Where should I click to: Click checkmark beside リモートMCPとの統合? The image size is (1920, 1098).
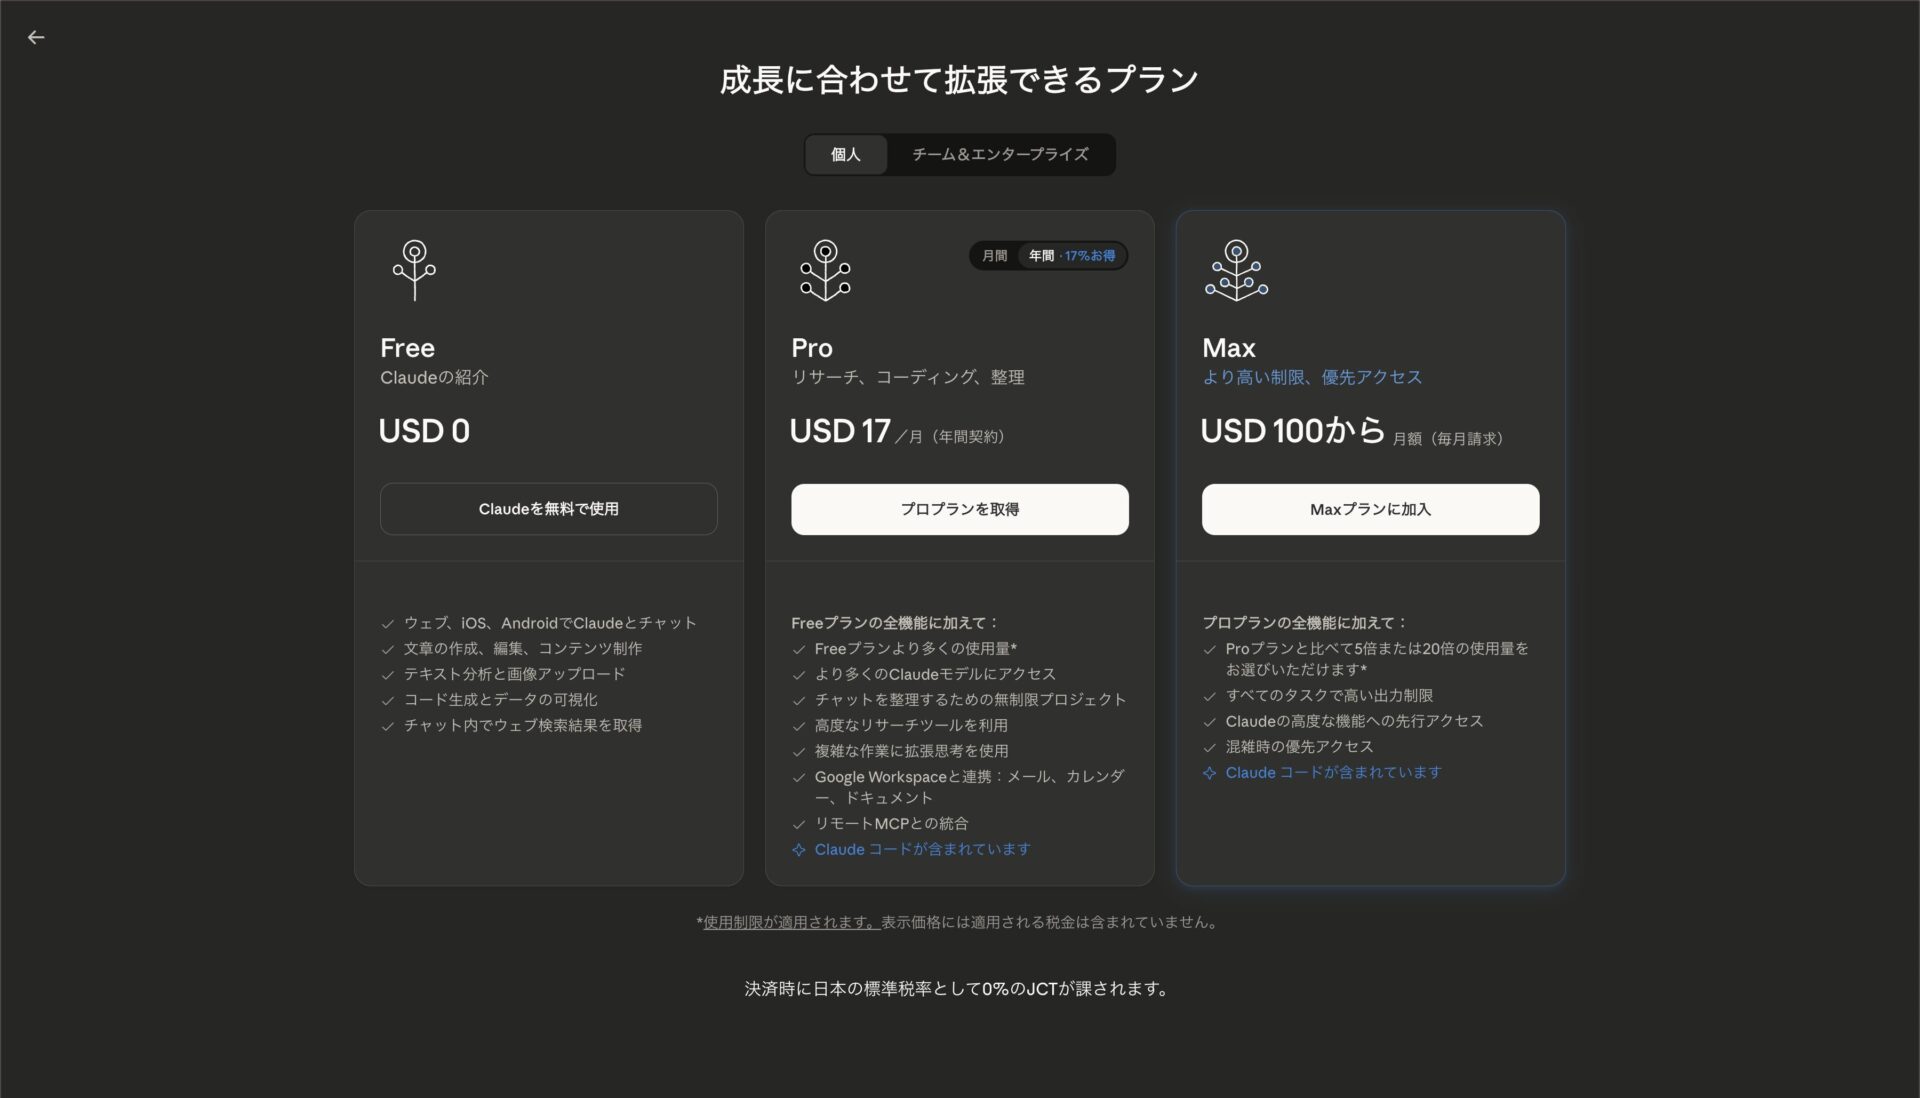coord(798,825)
